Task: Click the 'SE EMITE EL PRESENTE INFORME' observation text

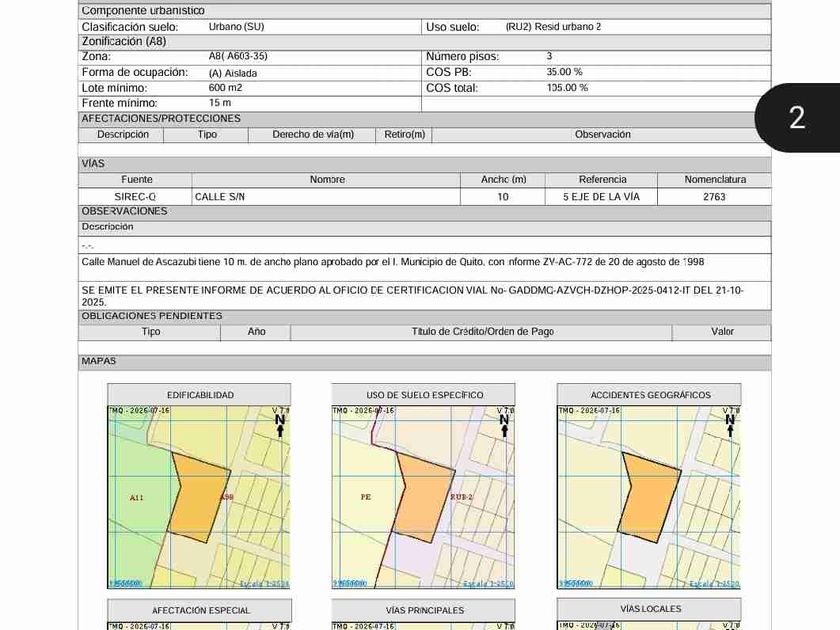Action: click(x=412, y=296)
